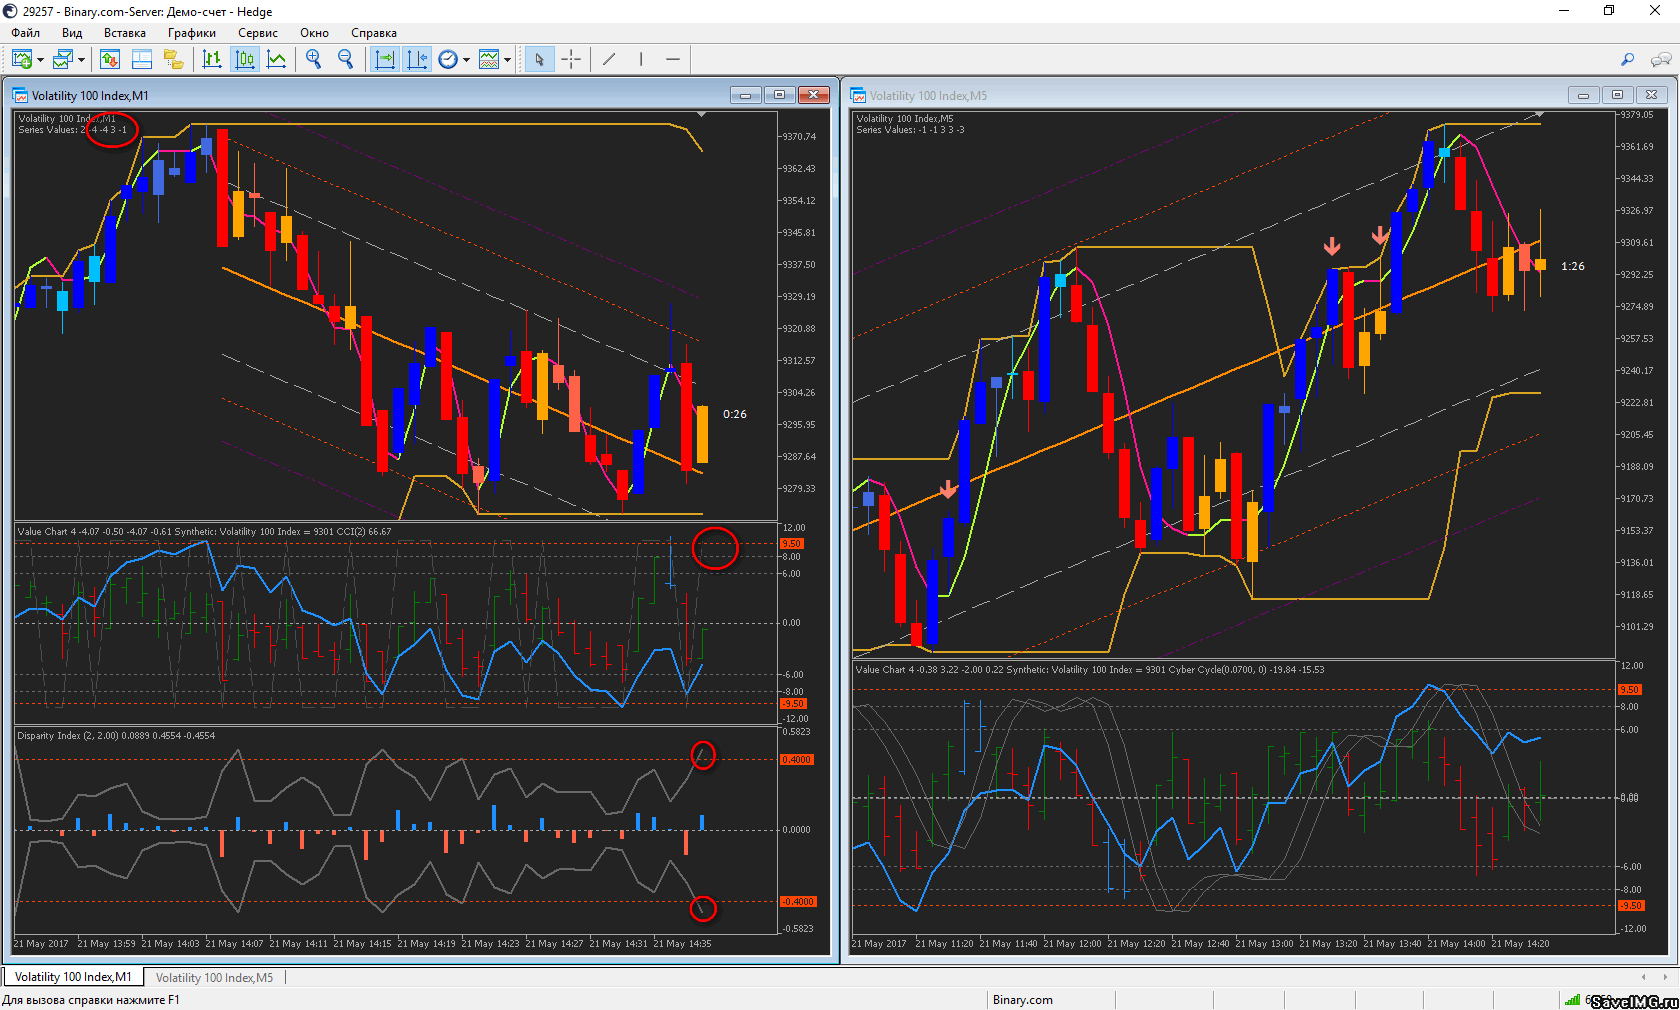Switch to Volatility 100 Index,M5 tab
The height and width of the screenshot is (1010, 1680).
pyautogui.click(x=214, y=977)
